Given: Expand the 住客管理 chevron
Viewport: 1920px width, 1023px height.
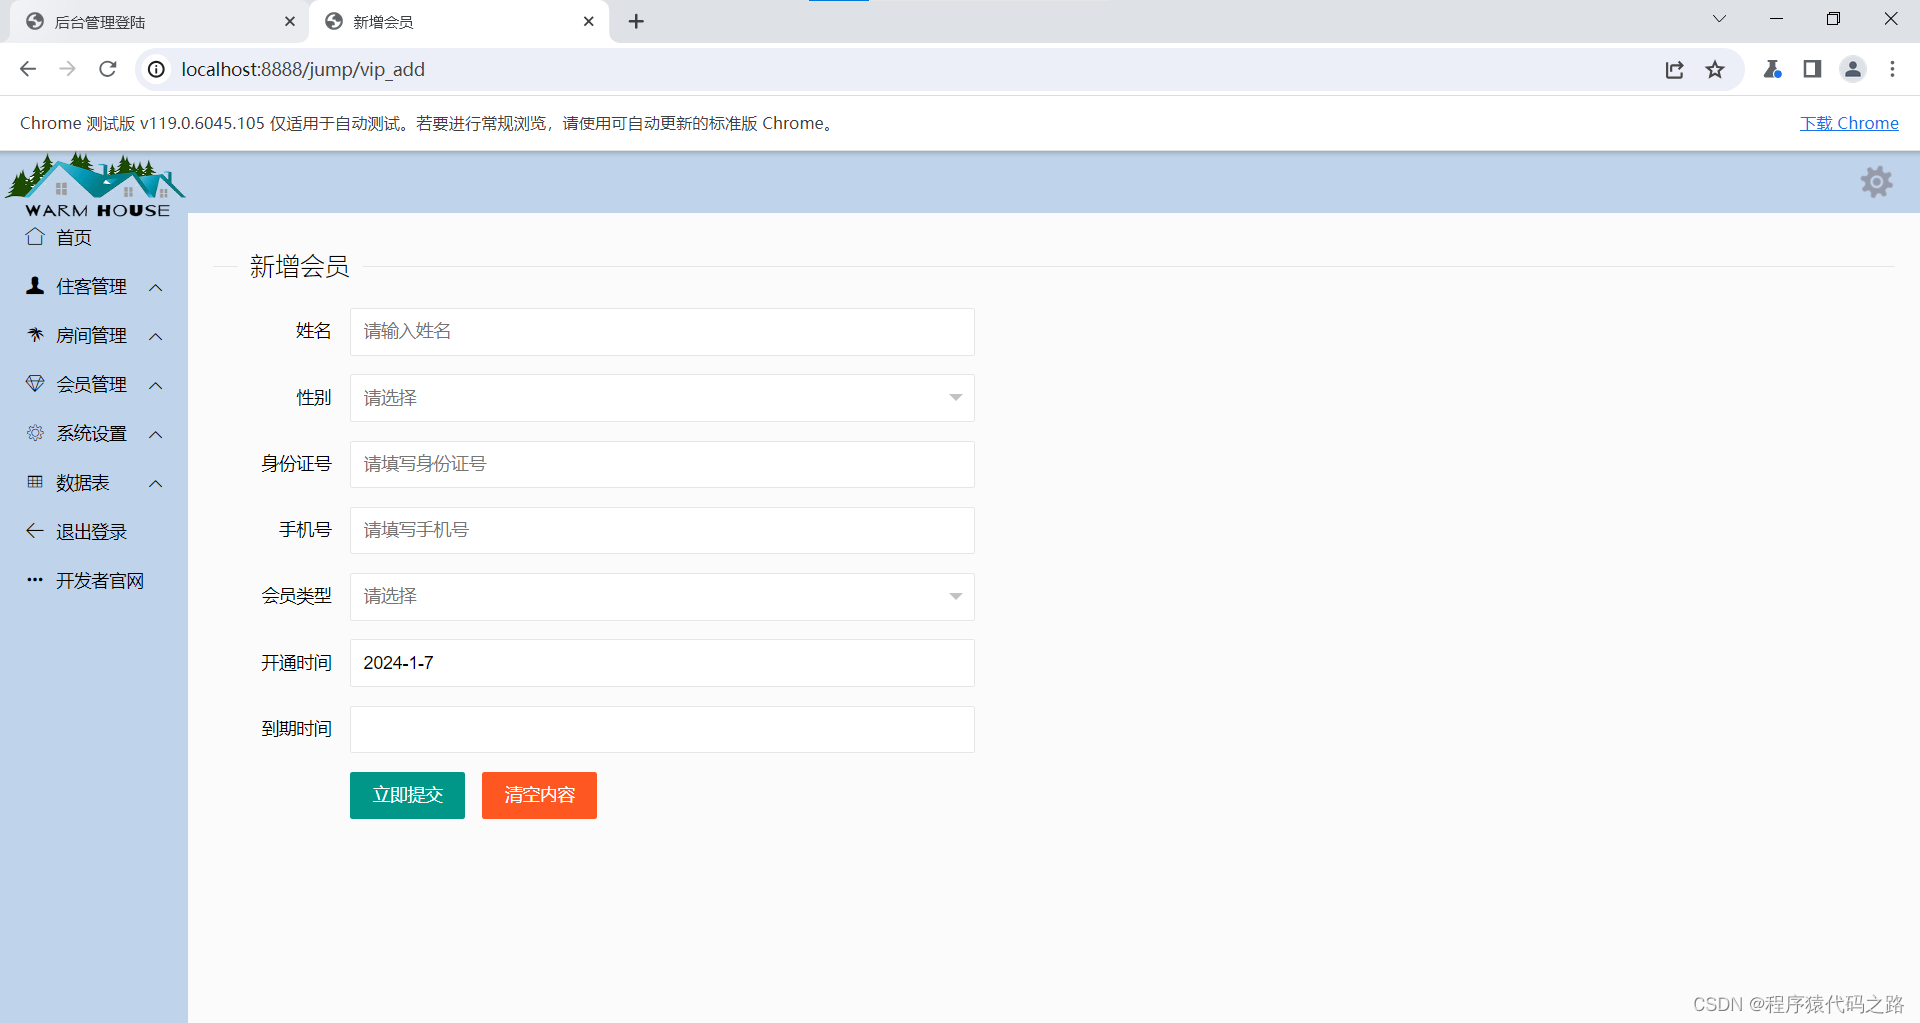Looking at the screenshot, I should (x=156, y=288).
